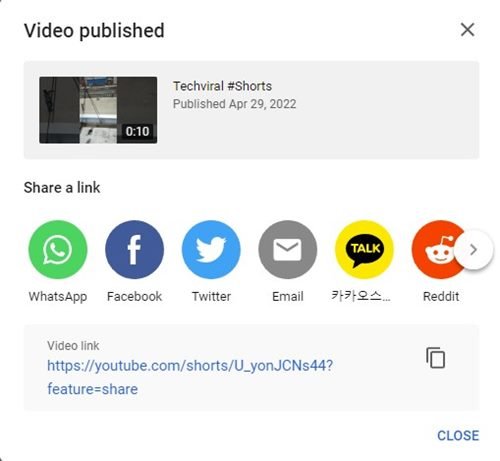The width and height of the screenshot is (500, 461).
Task: Open the youtube.com/shorts video link
Action: pyautogui.click(x=190, y=377)
